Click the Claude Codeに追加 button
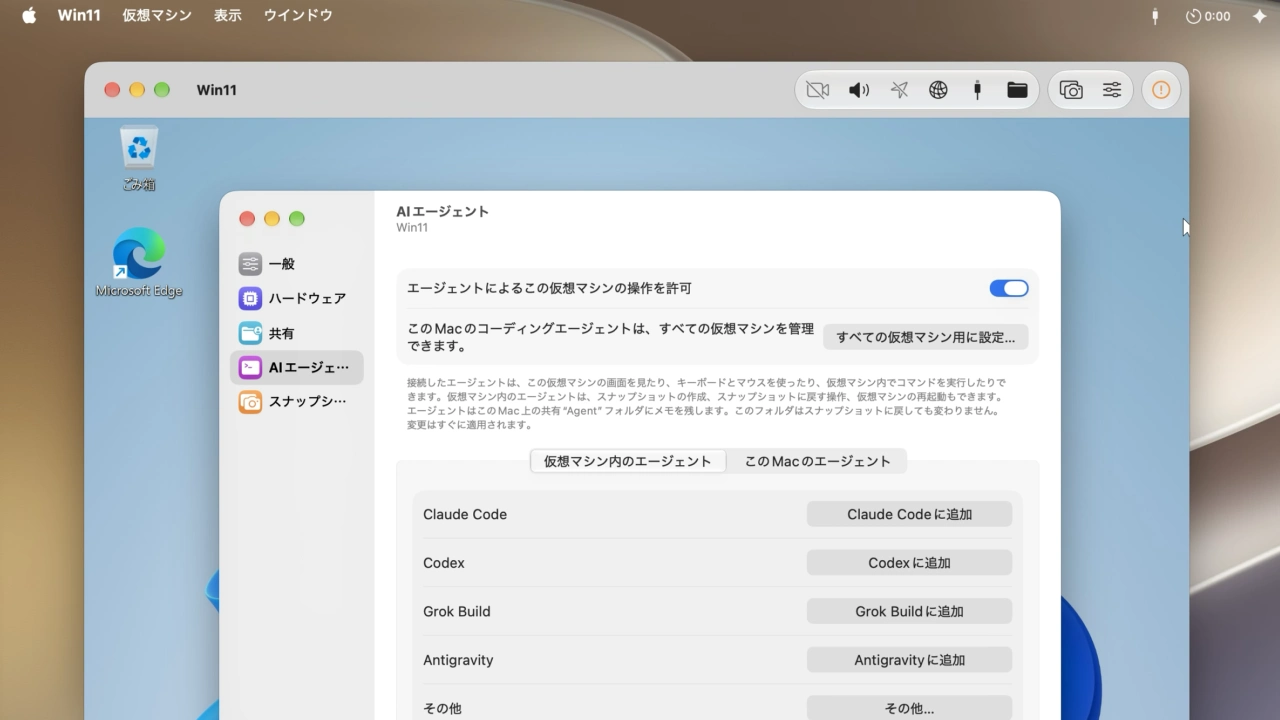The height and width of the screenshot is (720, 1280). [909, 514]
